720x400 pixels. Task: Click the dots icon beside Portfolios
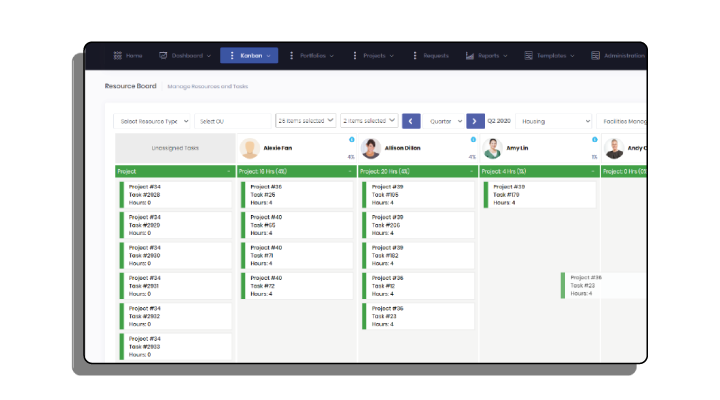(x=291, y=56)
